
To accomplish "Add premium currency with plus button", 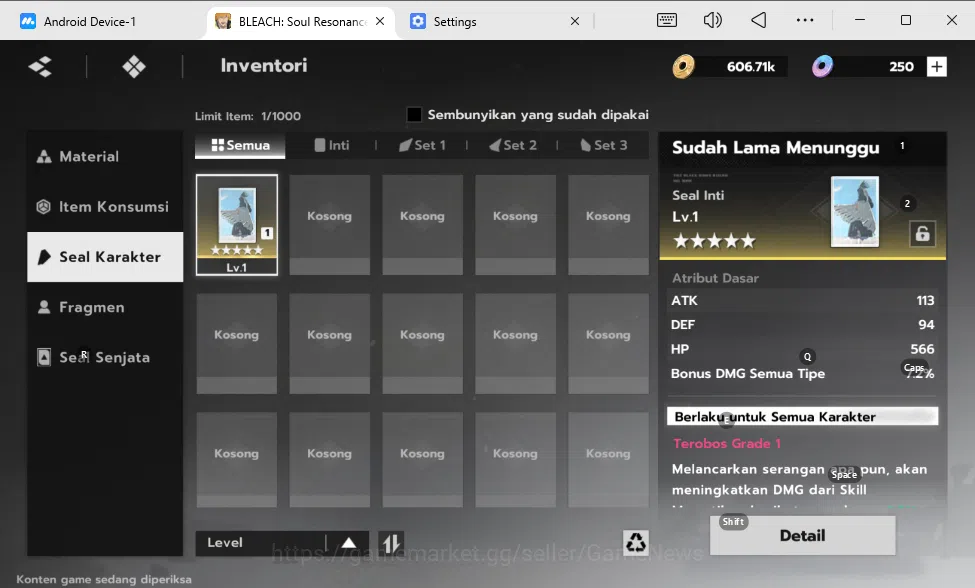I will (x=936, y=67).
